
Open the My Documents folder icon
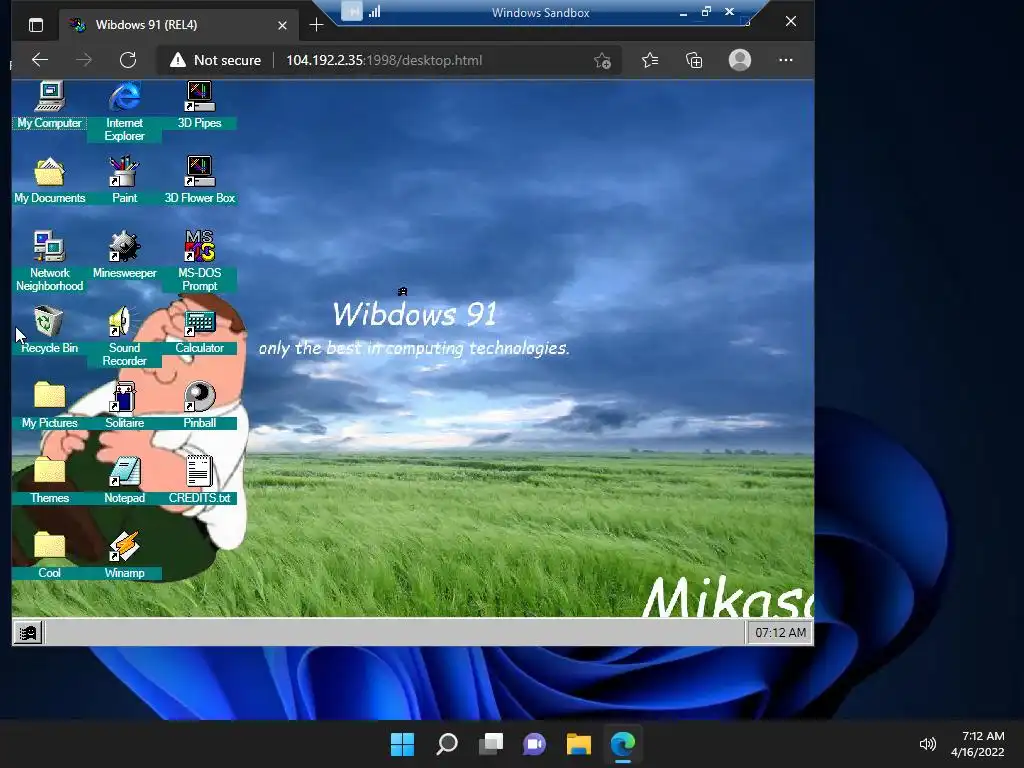point(50,180)
